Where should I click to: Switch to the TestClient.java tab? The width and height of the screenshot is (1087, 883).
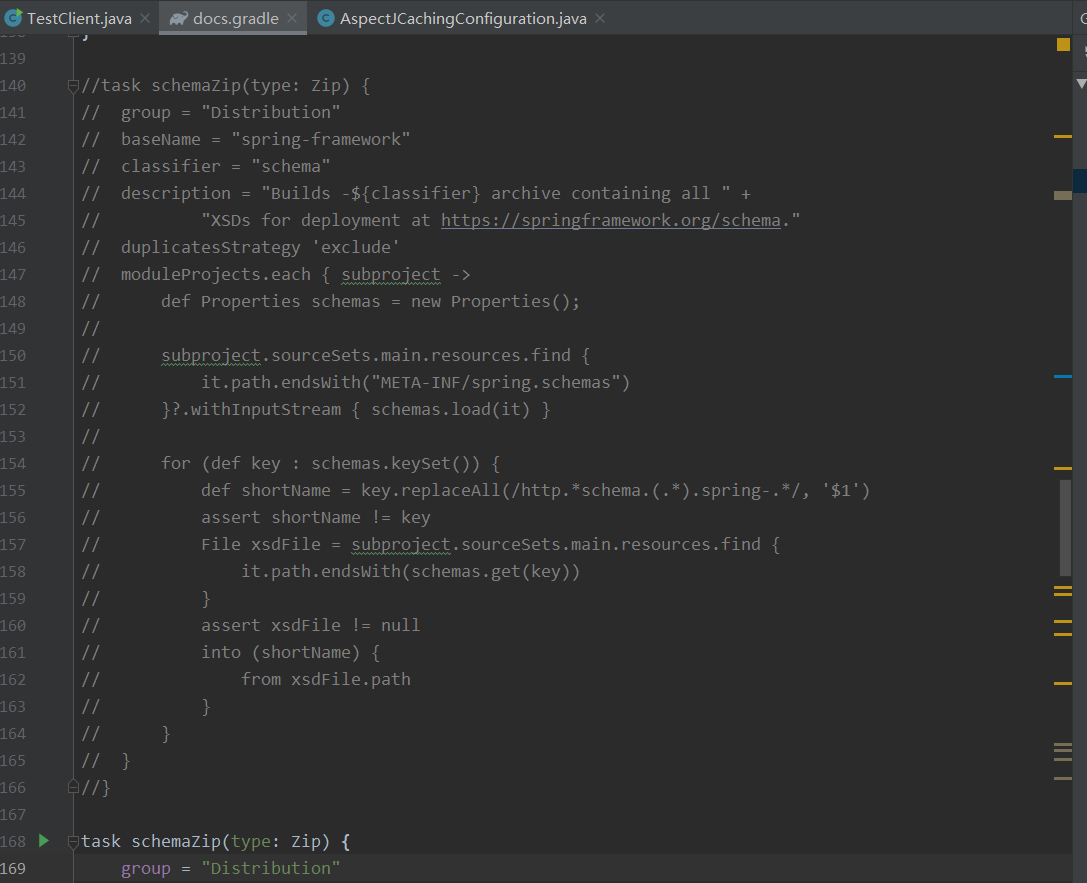point(79,19)
